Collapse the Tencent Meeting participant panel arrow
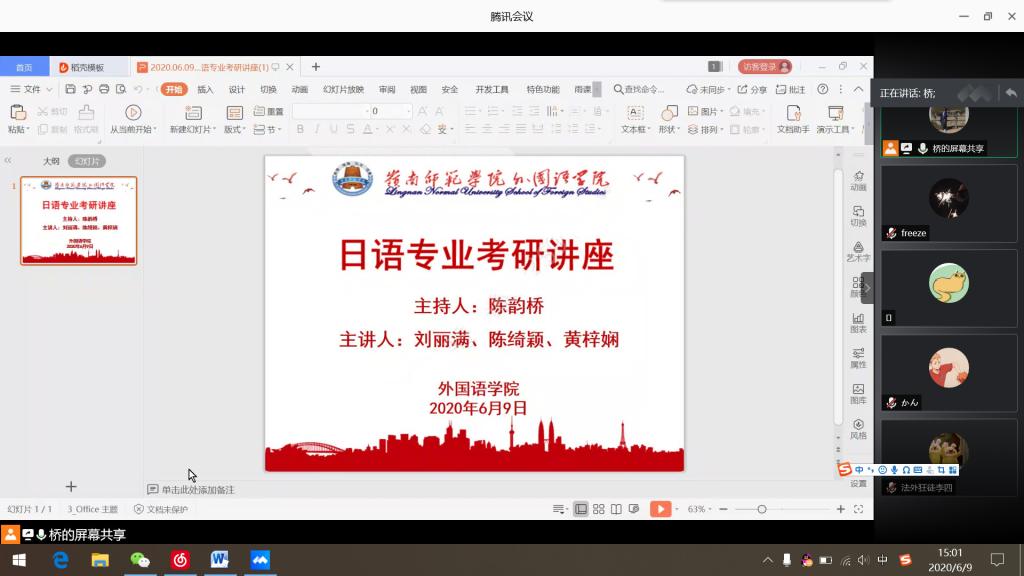The height and width of the screenshot is (576, 1024). pyautogui.click(x=867, y=288)
